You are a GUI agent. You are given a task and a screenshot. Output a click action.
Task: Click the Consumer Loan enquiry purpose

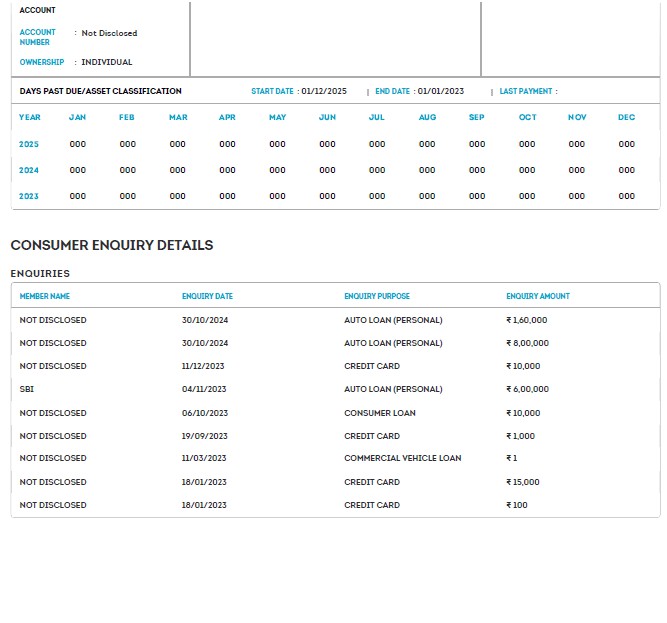tap(380, 413)
